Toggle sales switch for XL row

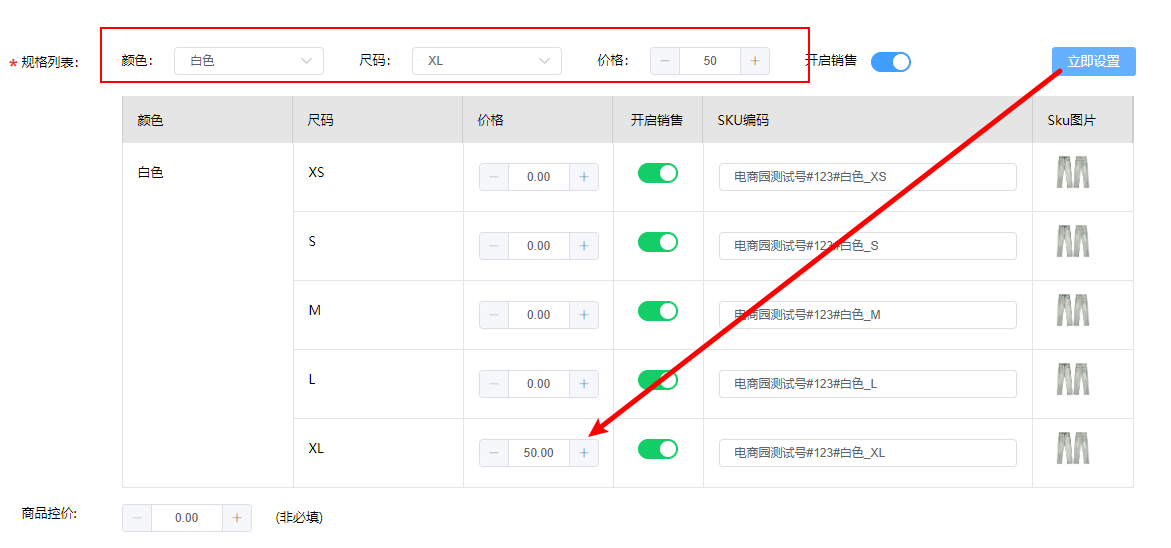658,449
